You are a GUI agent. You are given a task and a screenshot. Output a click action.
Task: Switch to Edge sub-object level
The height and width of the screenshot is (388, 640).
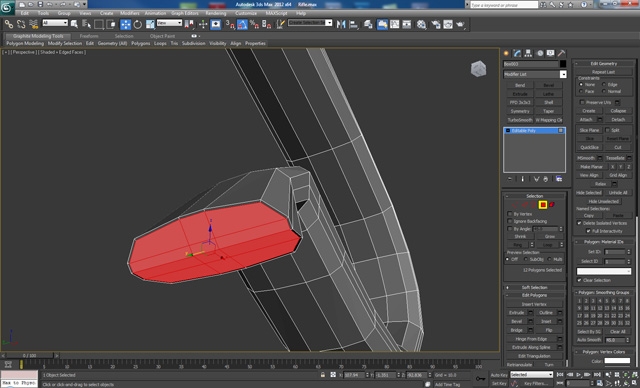point(525,205)
